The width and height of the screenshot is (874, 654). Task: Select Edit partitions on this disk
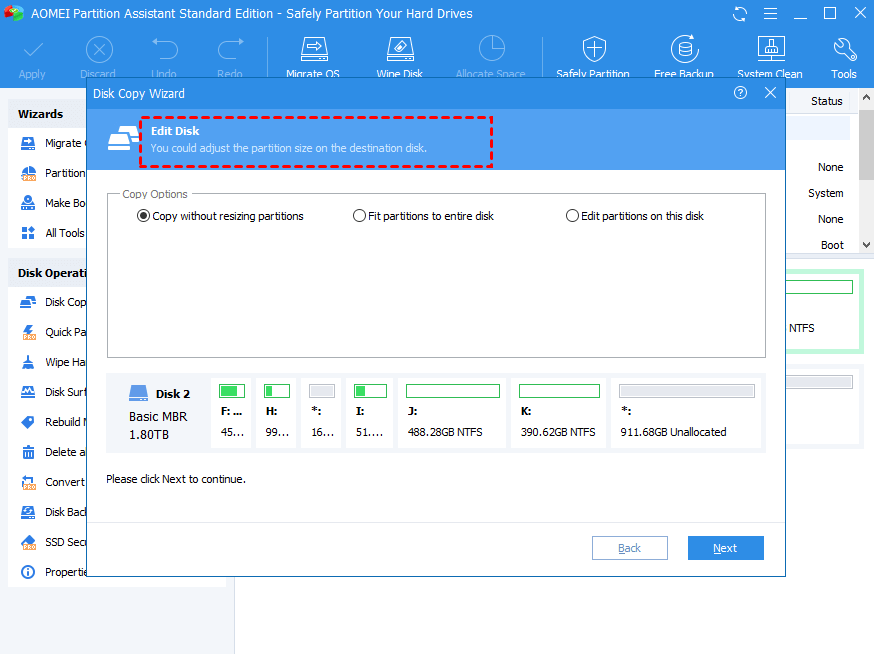click(635, 216)
